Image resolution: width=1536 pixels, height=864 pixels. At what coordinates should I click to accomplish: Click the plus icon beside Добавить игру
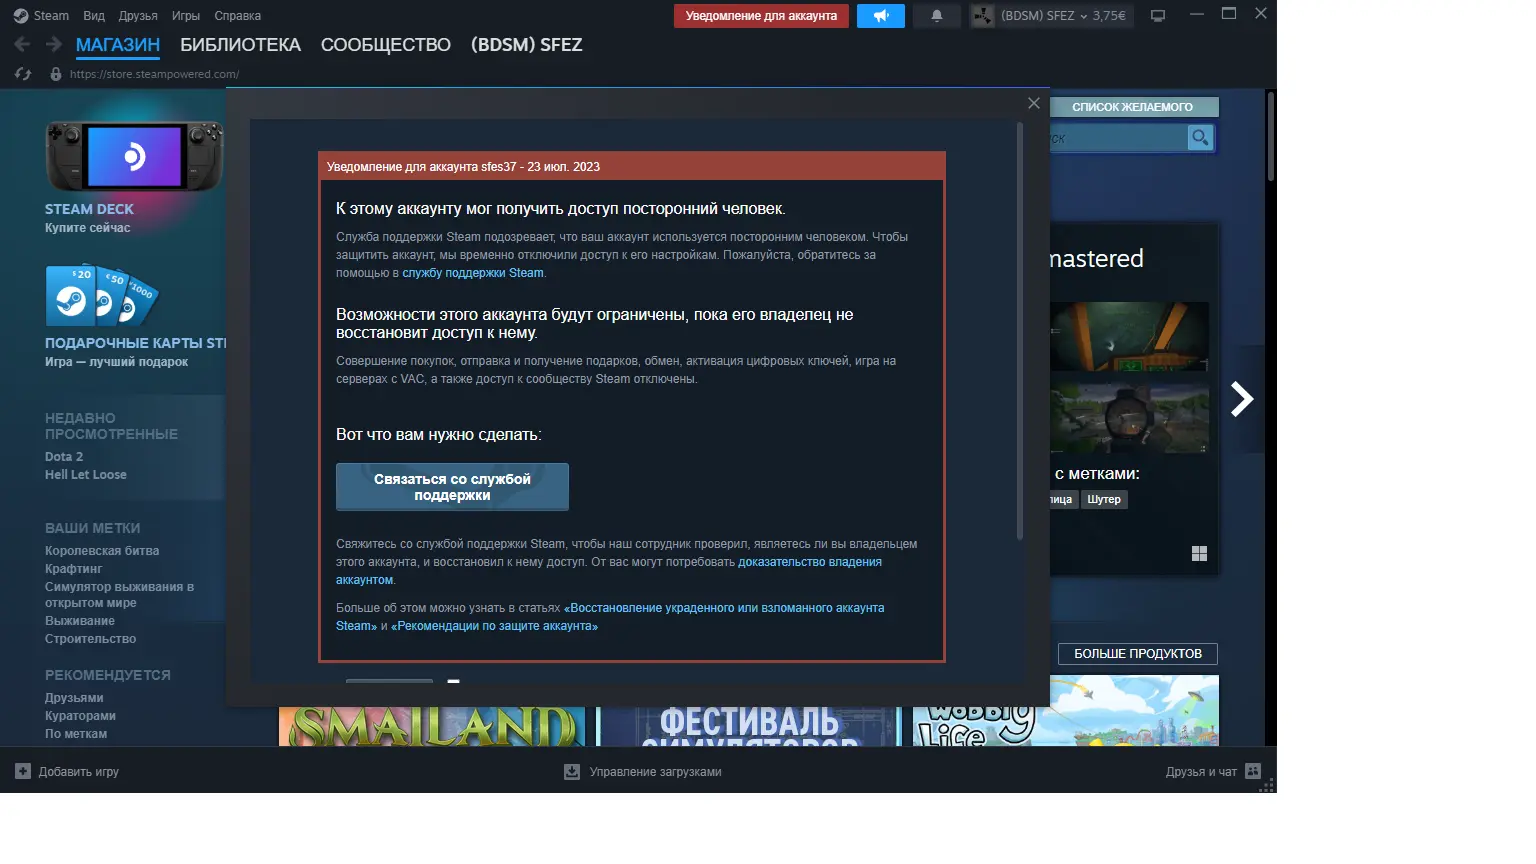click(x=23, y=771)
